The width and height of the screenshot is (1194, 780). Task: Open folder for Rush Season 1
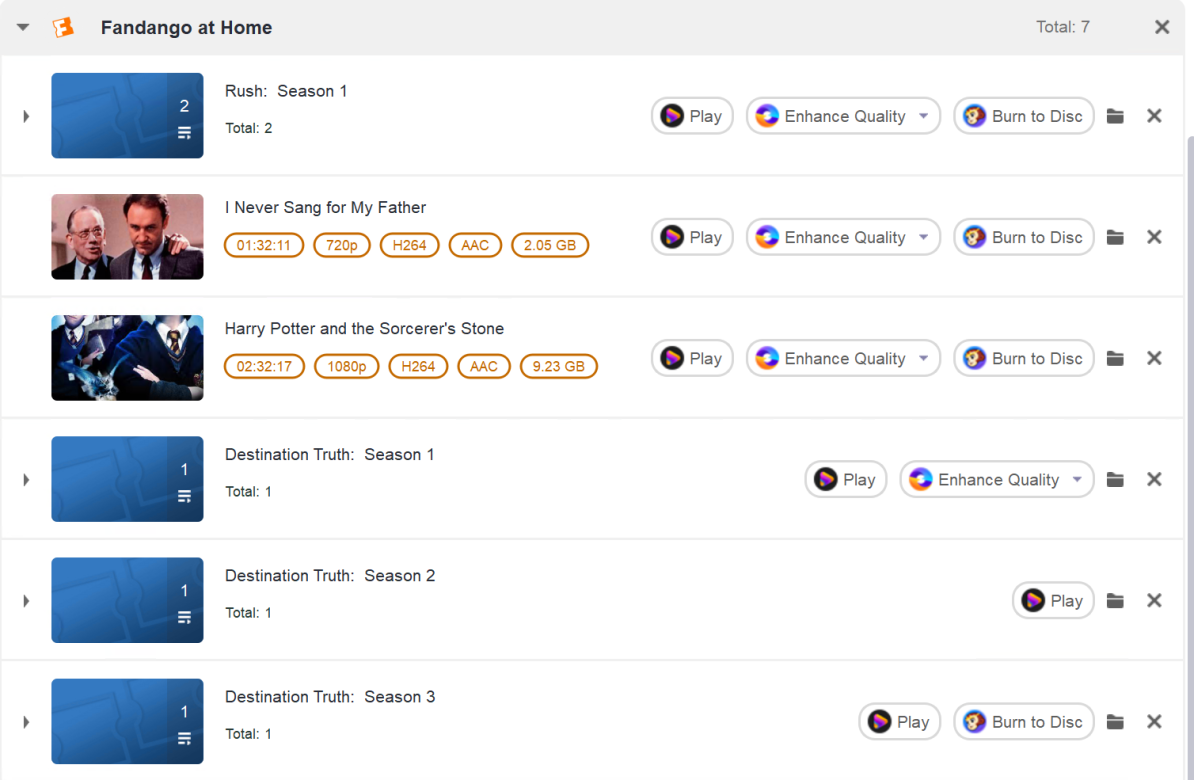1116,116
